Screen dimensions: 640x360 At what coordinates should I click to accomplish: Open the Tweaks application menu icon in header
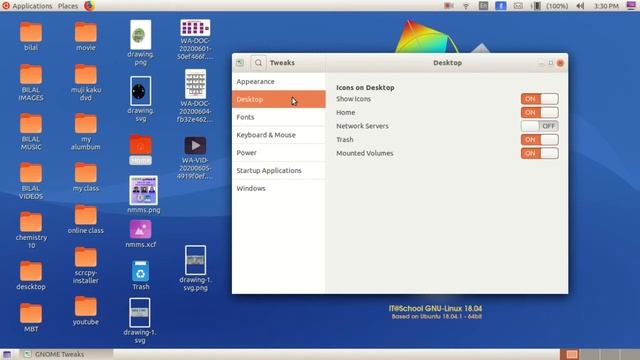pos(240,63)
